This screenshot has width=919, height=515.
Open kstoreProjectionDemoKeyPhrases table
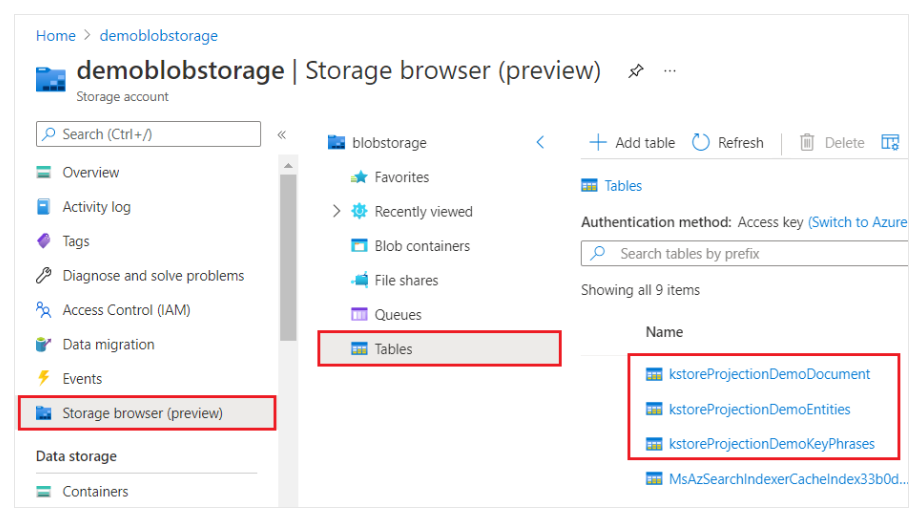(x=772, y=444)
